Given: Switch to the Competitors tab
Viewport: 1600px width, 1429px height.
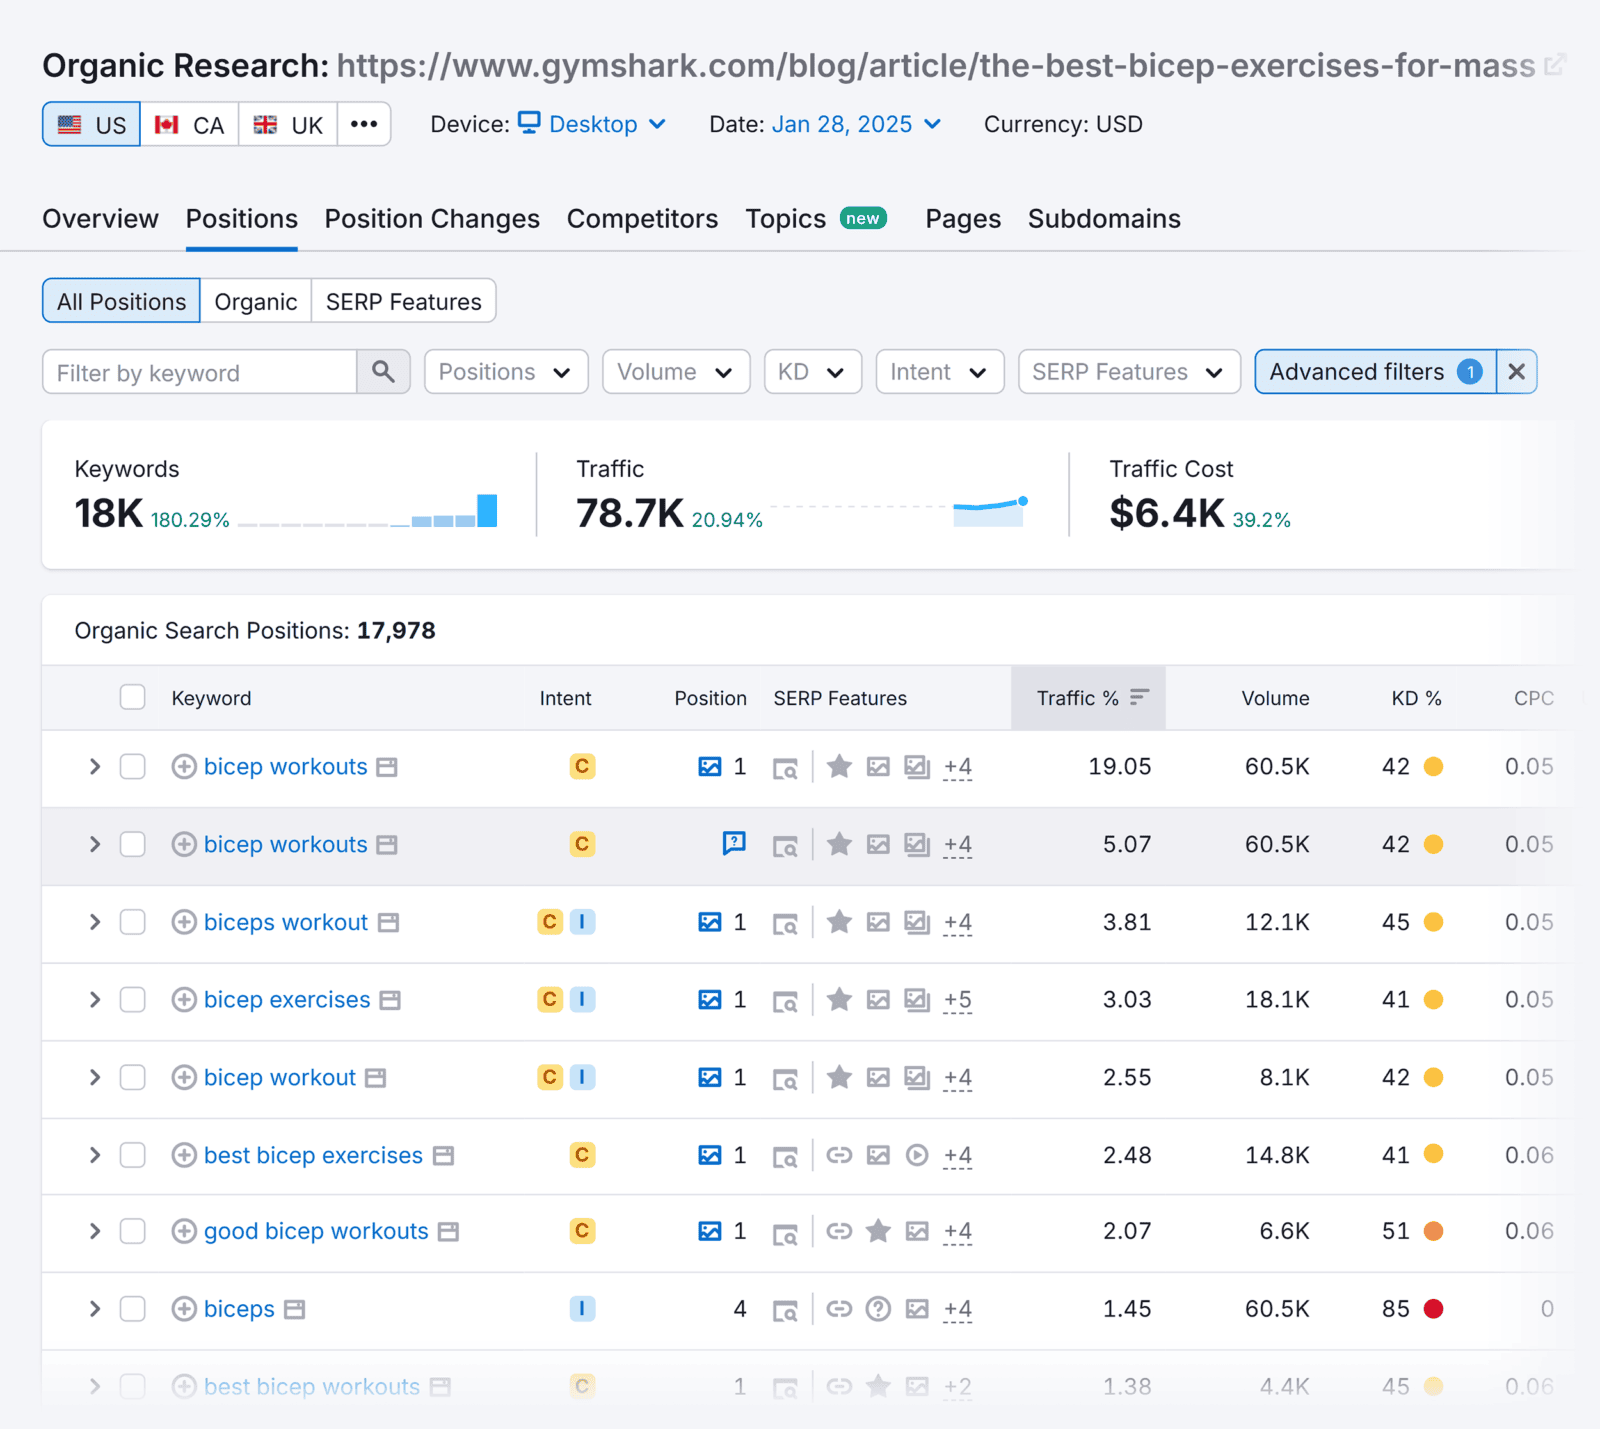Looking at the screenshot, I should click(642, 218).
